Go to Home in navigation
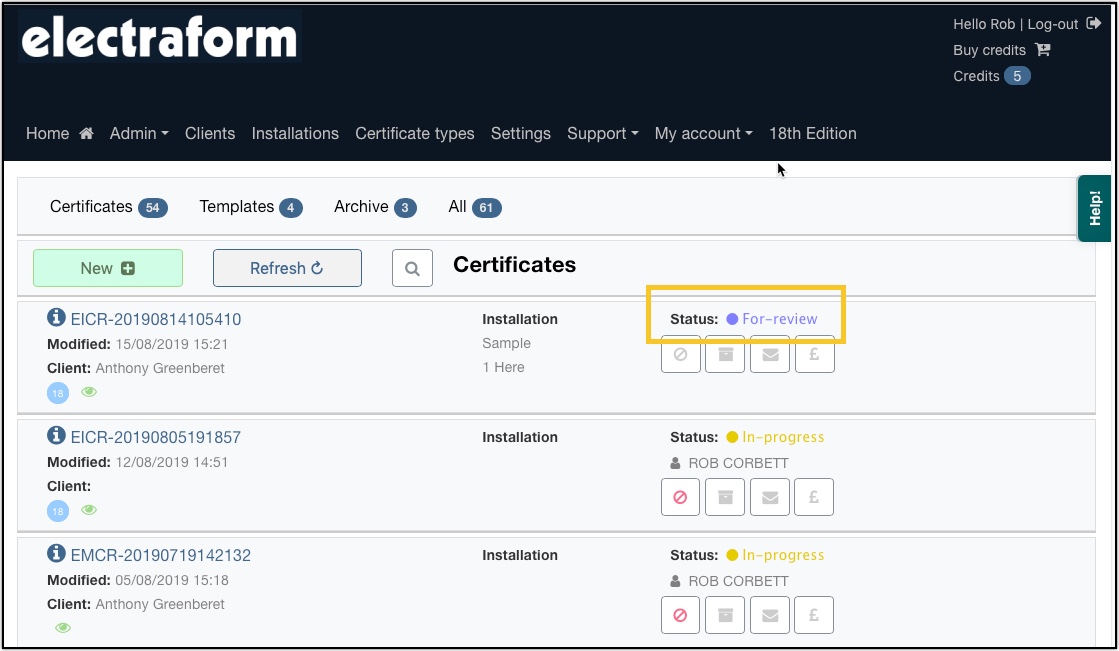This screenshot has height=651, width=1119. [60, 133]
